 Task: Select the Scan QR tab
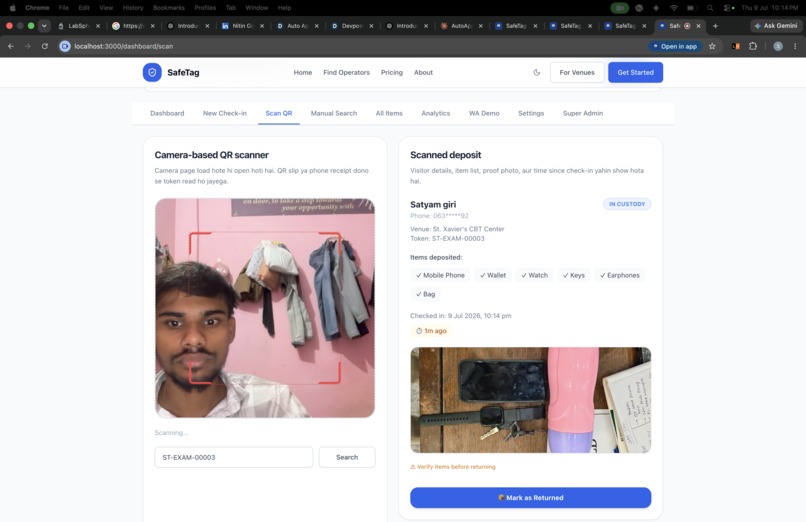point(279,113)
